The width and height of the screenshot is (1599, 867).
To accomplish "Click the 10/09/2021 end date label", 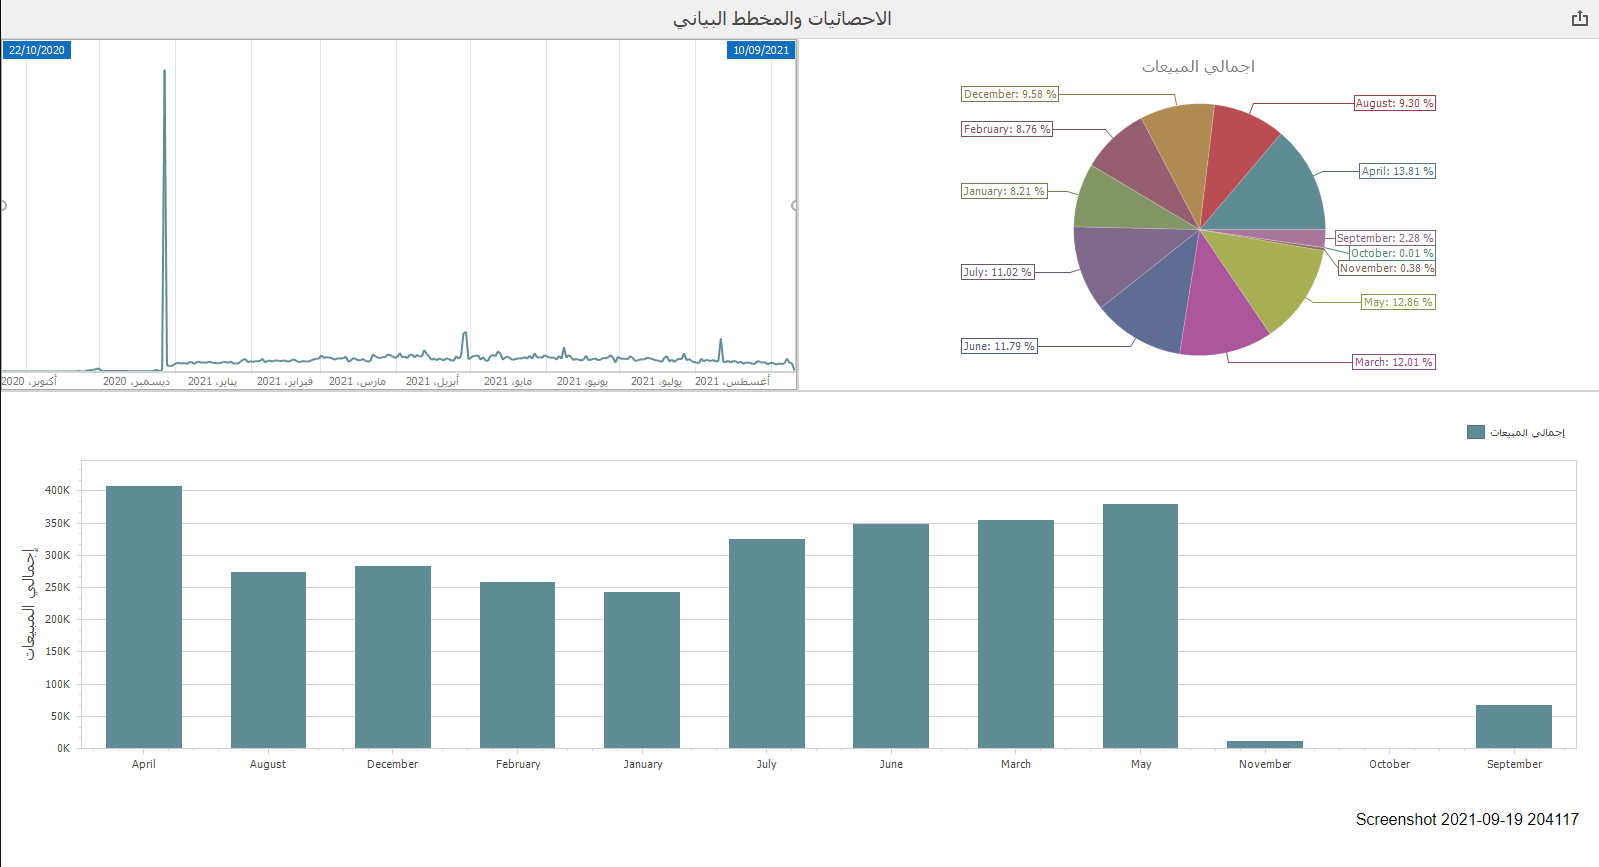I will (761, 50).
